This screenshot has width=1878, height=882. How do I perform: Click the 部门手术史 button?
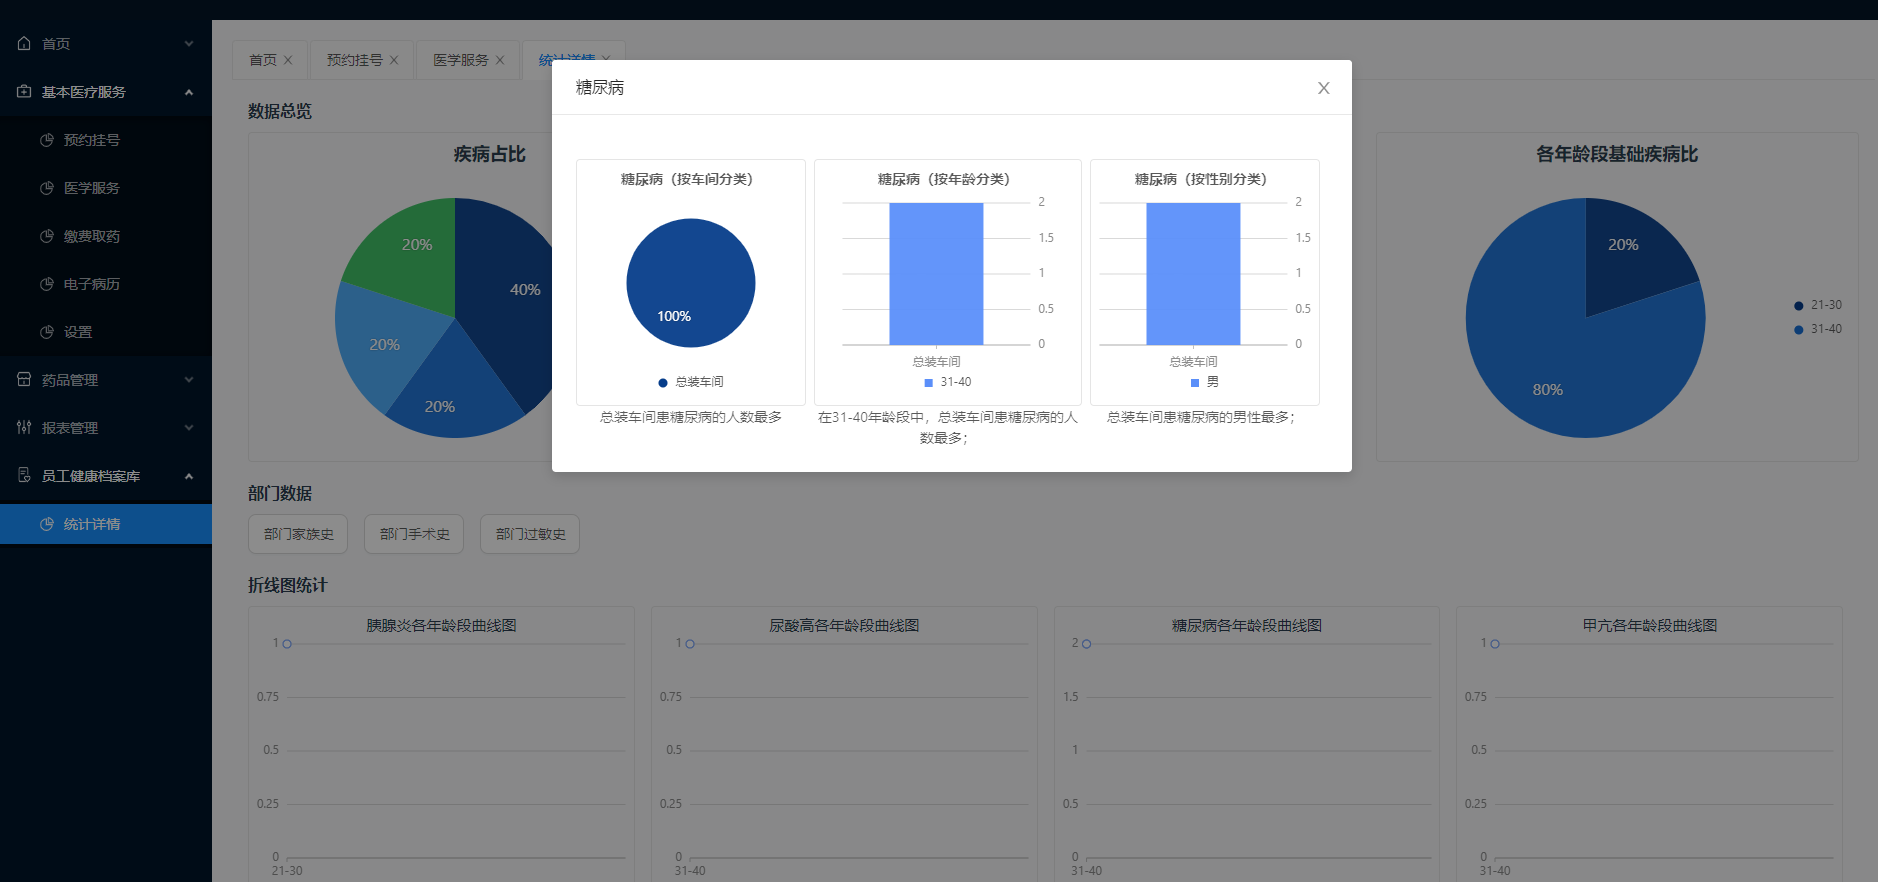pos(414,534)
